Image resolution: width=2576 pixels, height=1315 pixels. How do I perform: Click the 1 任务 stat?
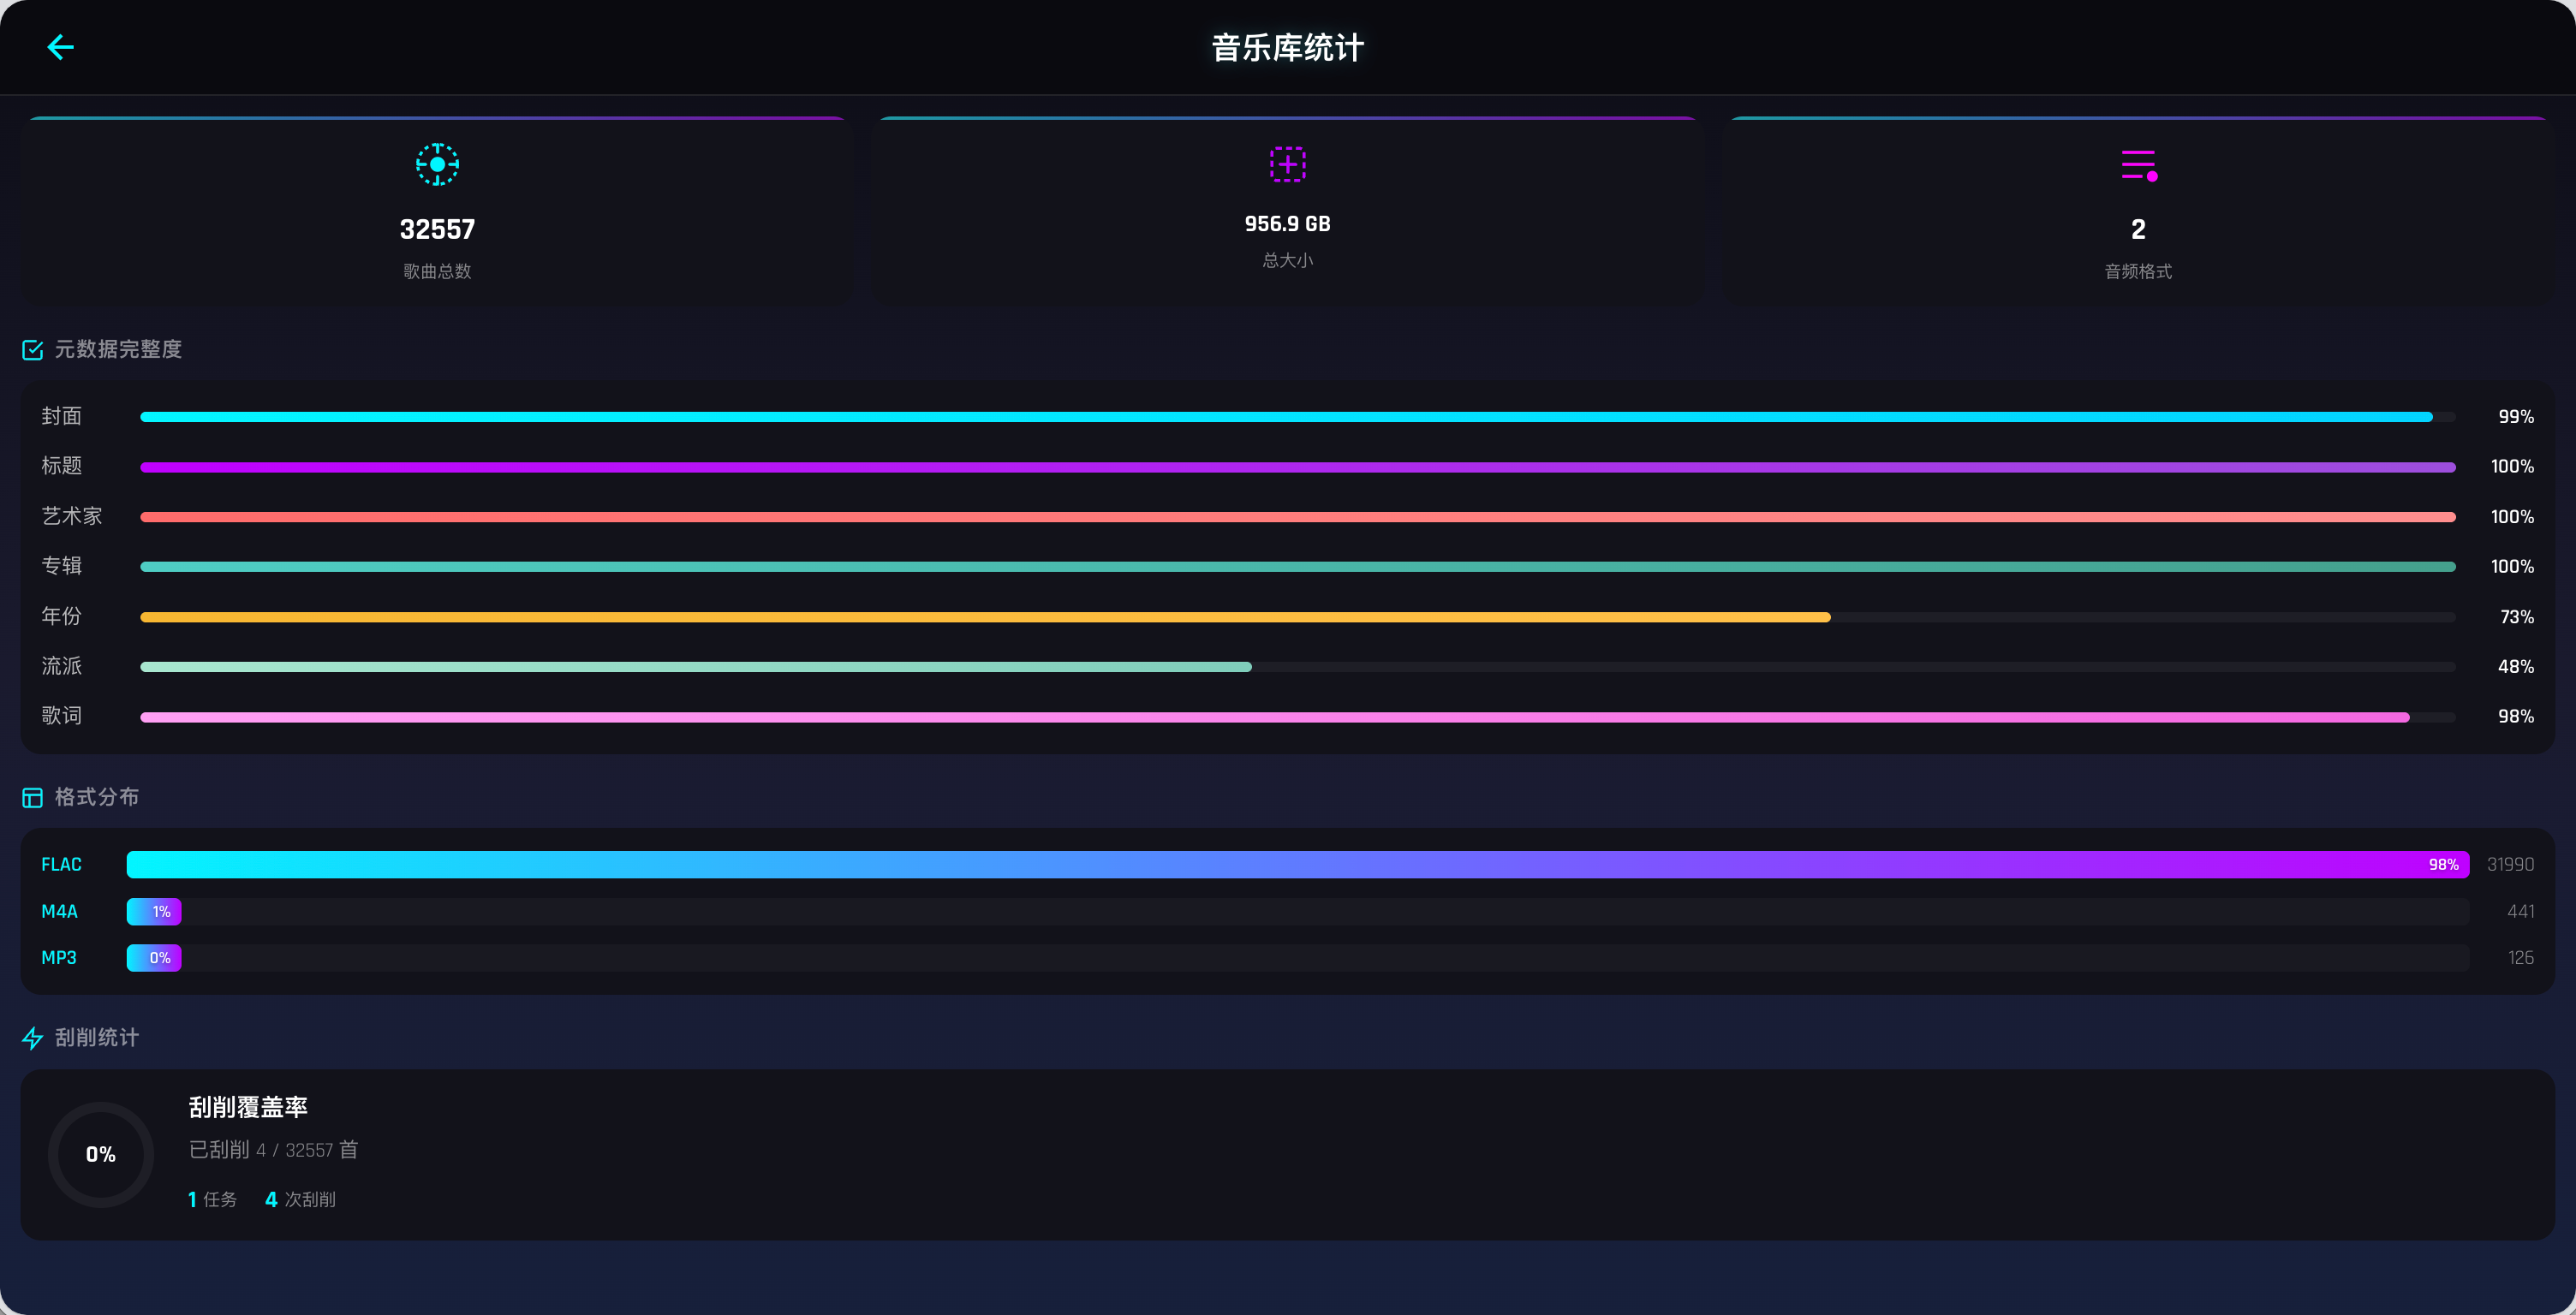tap(212, 1200)
